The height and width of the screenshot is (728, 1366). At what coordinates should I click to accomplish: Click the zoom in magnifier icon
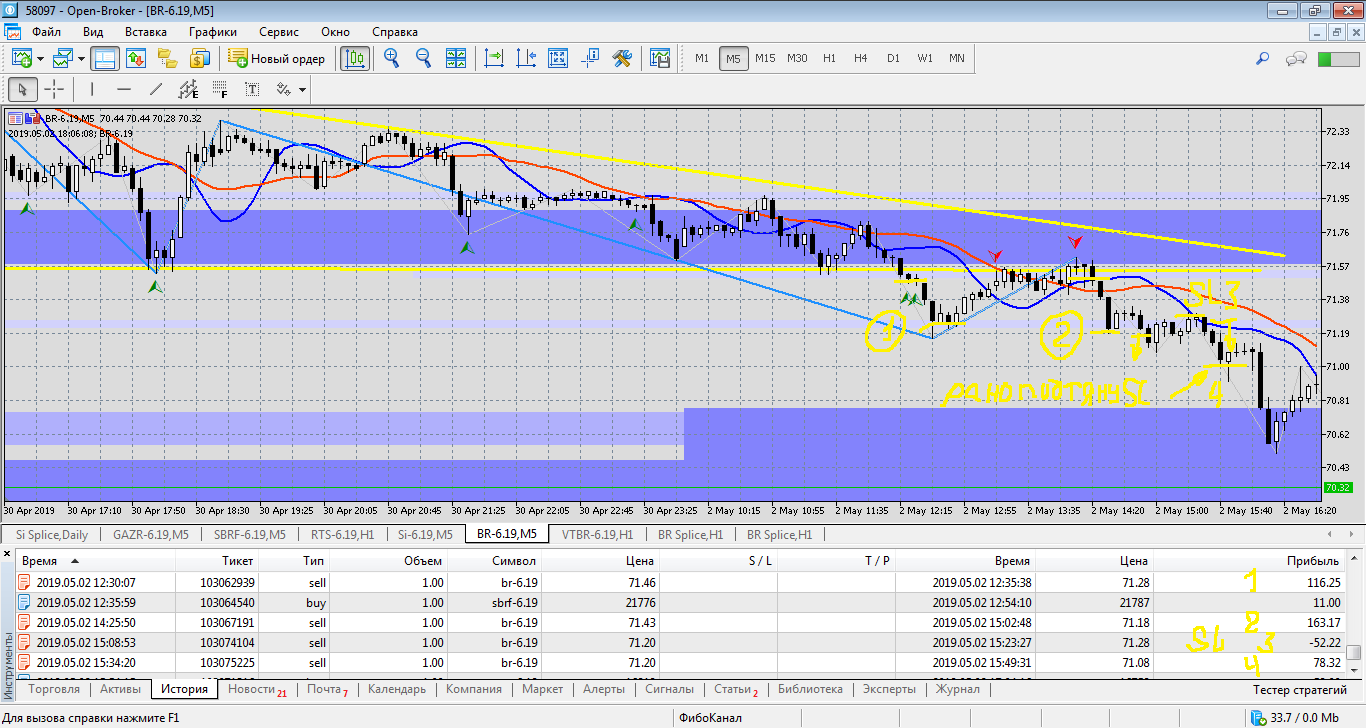click(x=391, y=58)
